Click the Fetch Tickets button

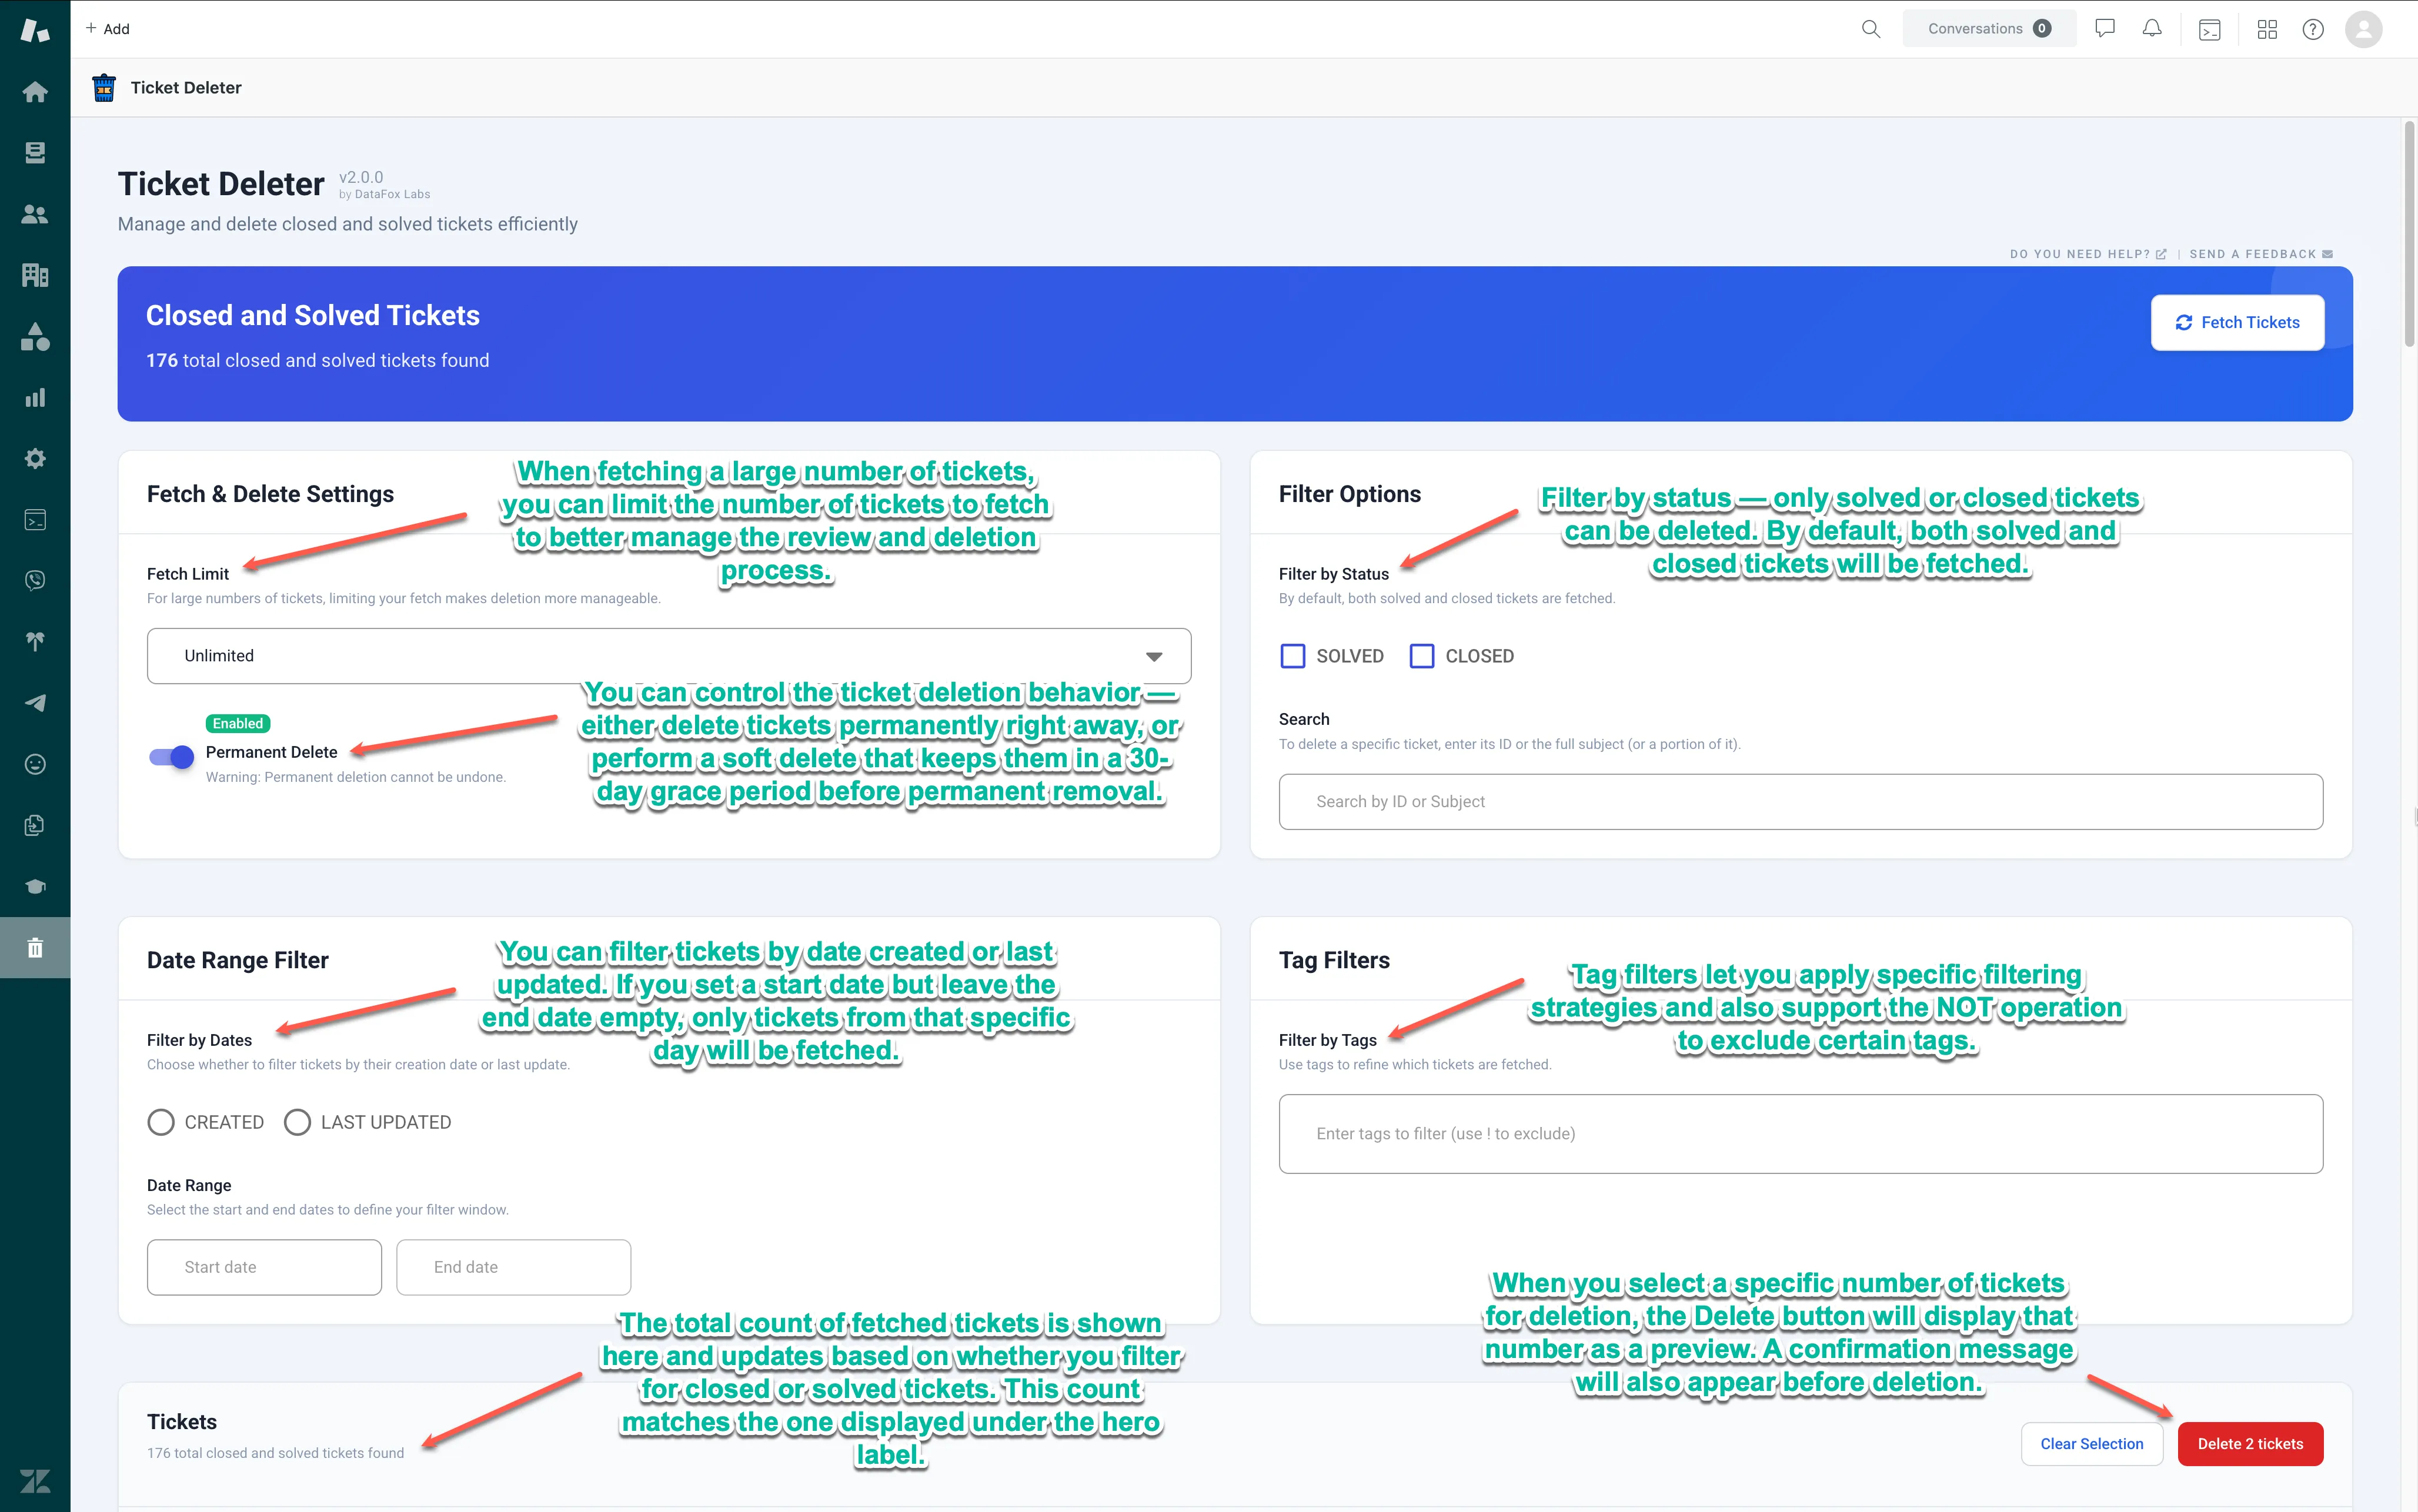pos(2237,322)
